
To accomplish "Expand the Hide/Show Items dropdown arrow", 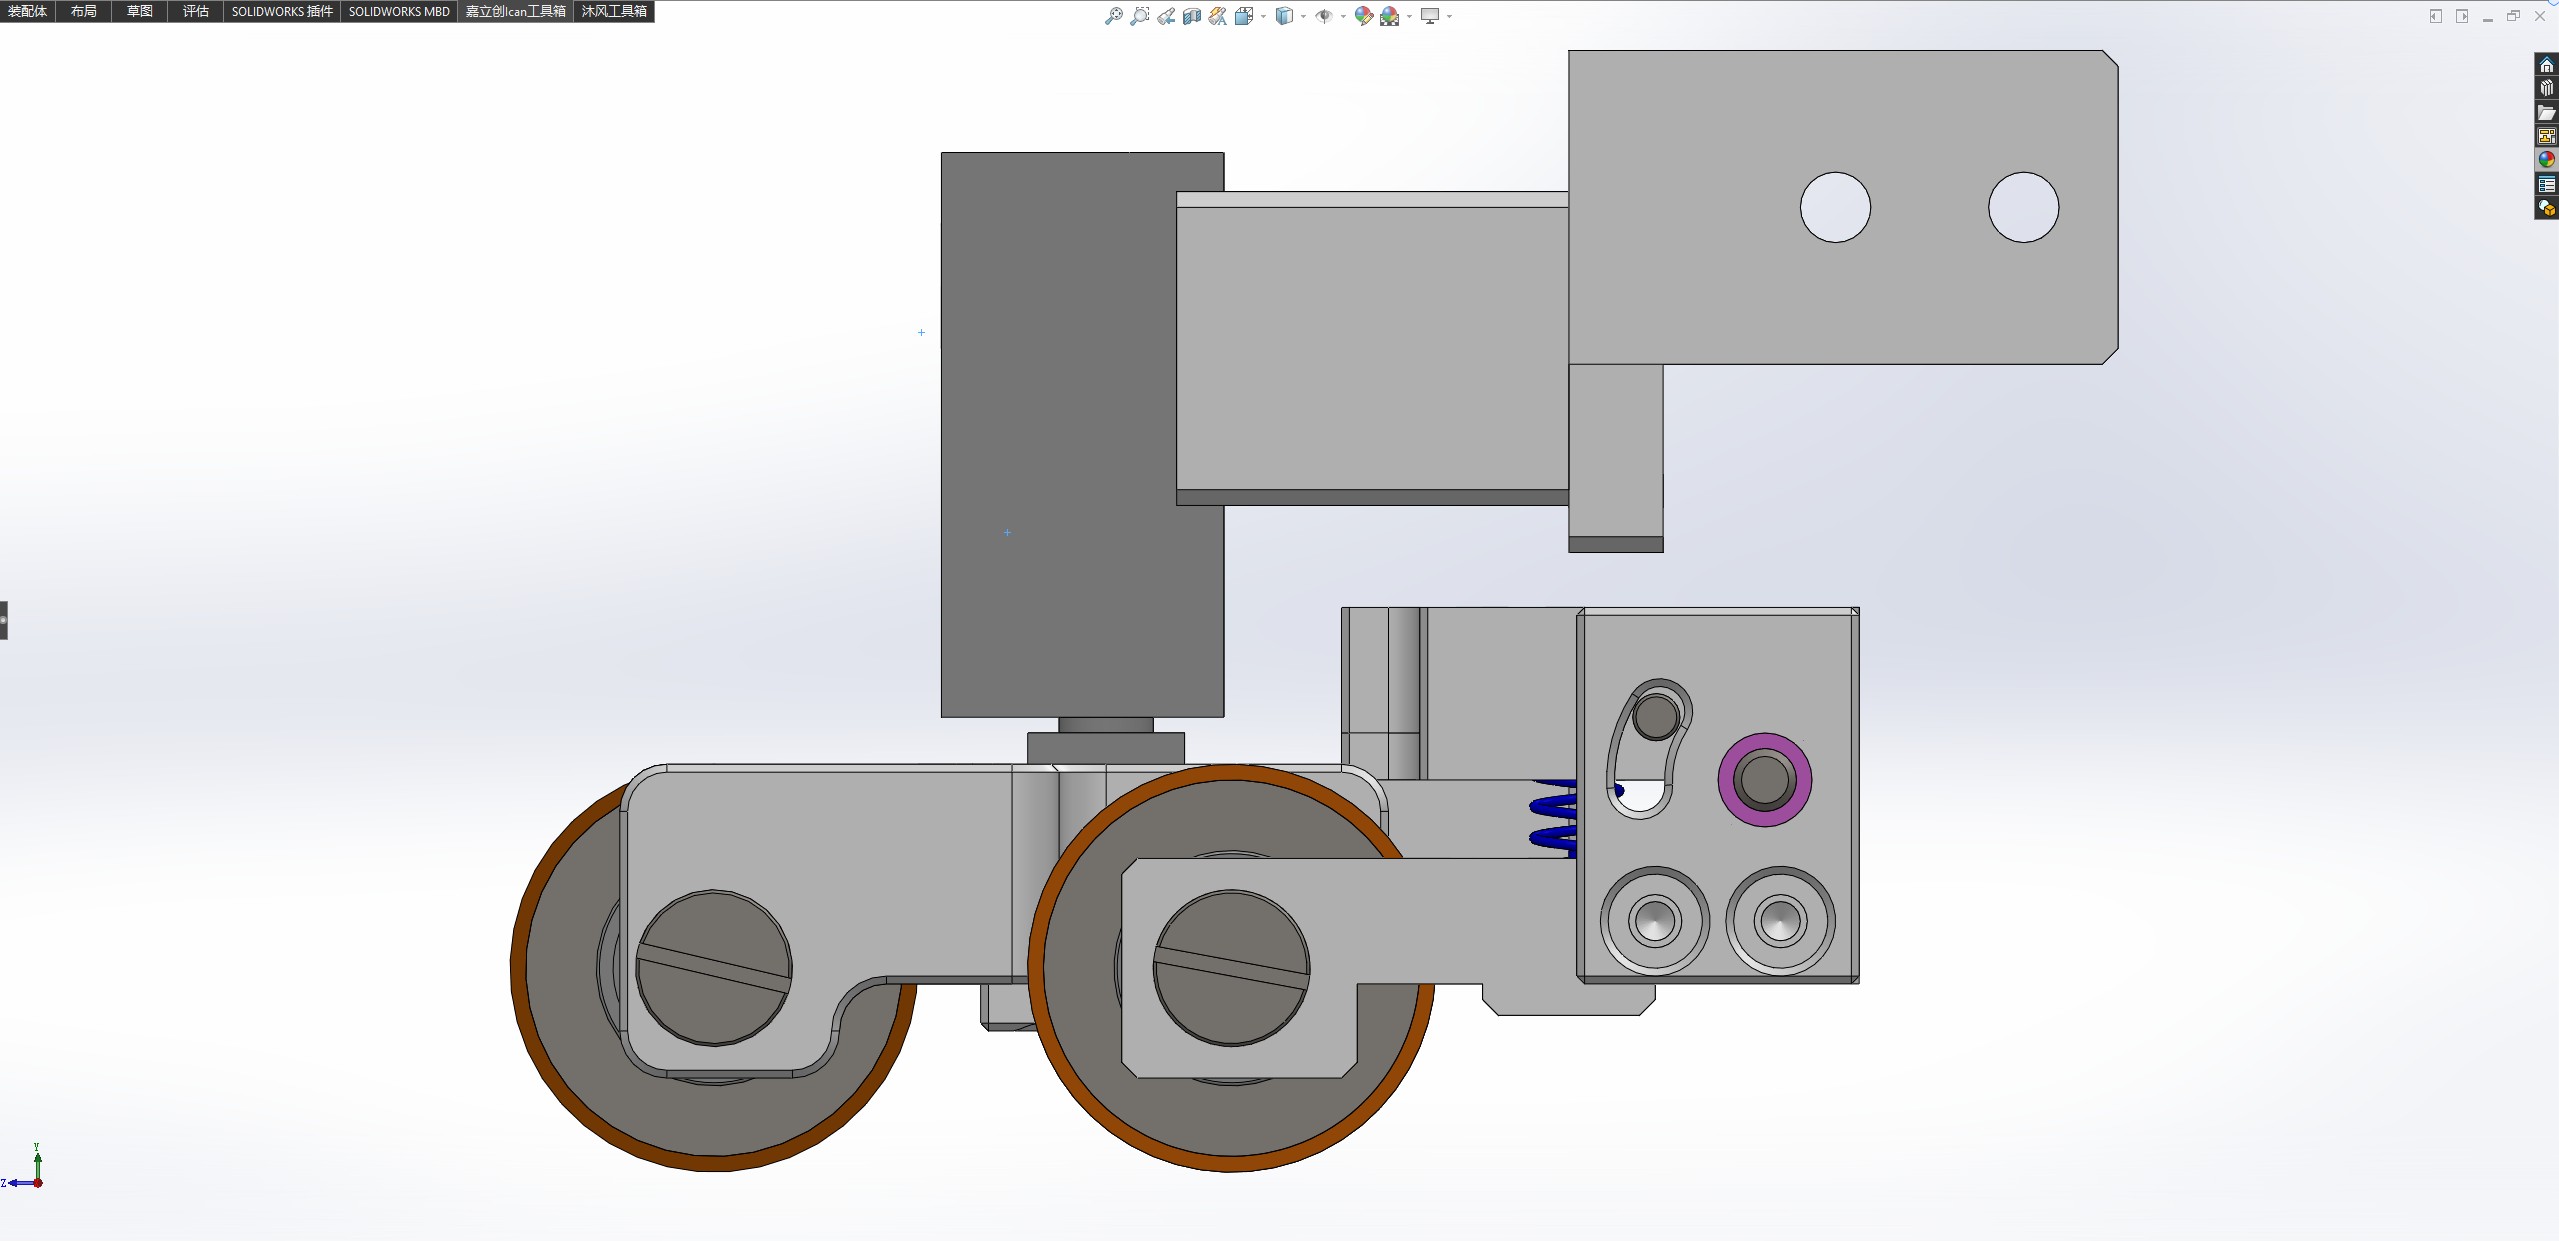I will [x=1342, y=17].
